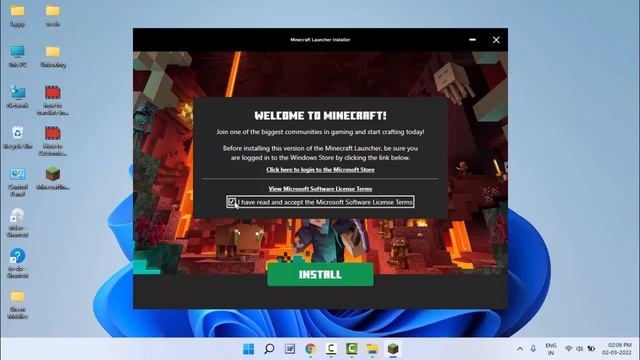Expand the hidden system tray icons chevron
This screenshot has width=640, height=360.
[520, 349]
